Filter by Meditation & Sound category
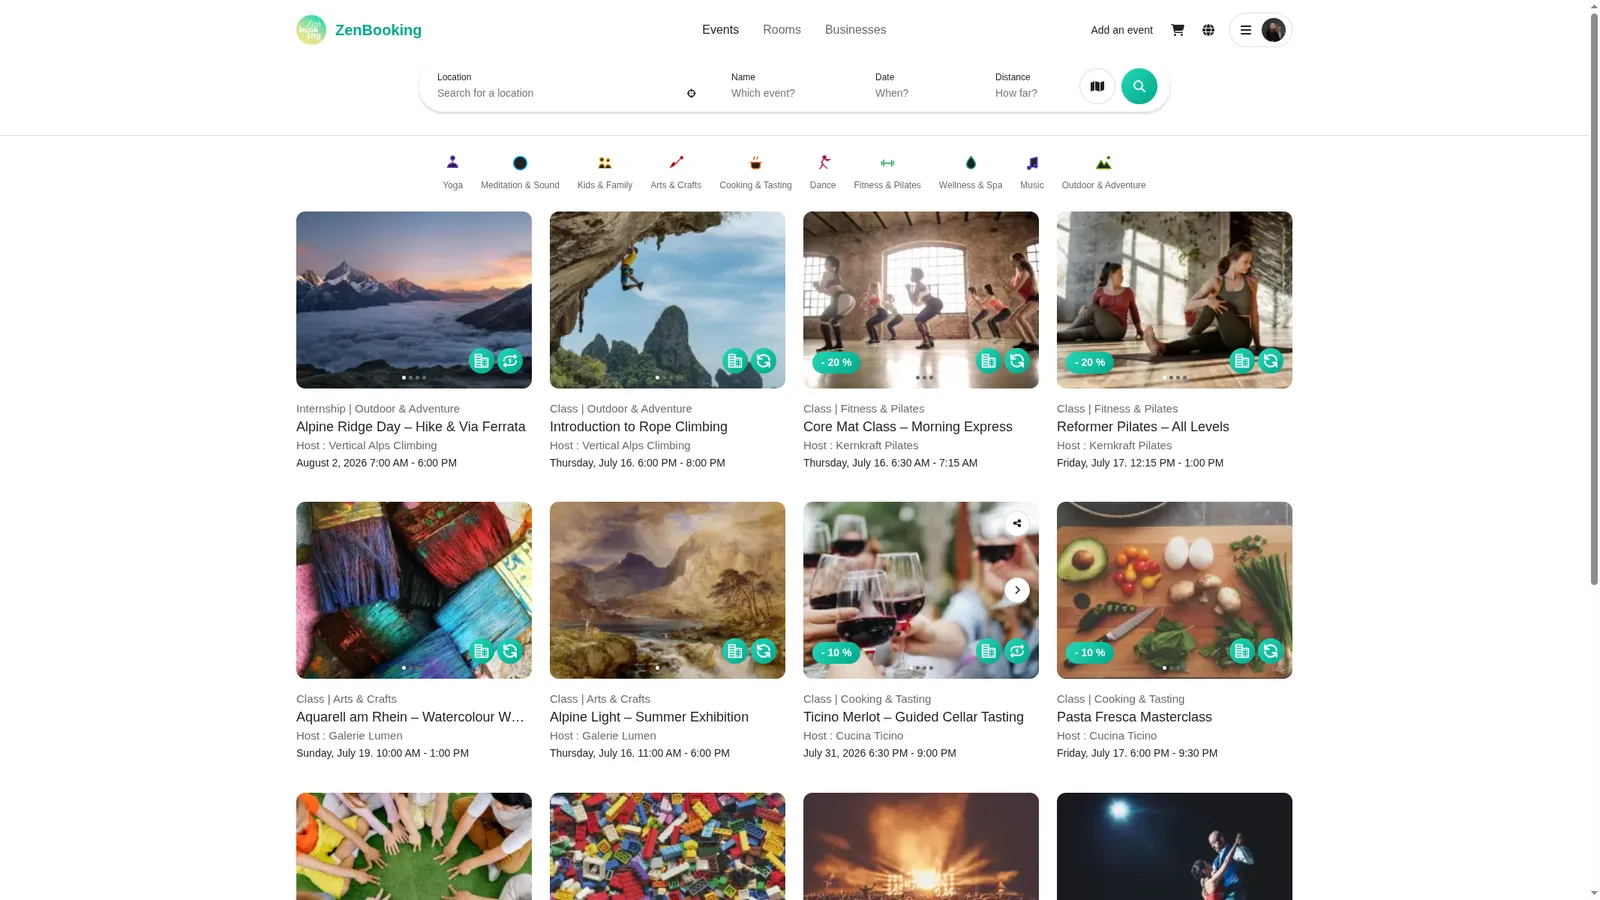Viewport: 1600px width, 900px height. (520, 172)
